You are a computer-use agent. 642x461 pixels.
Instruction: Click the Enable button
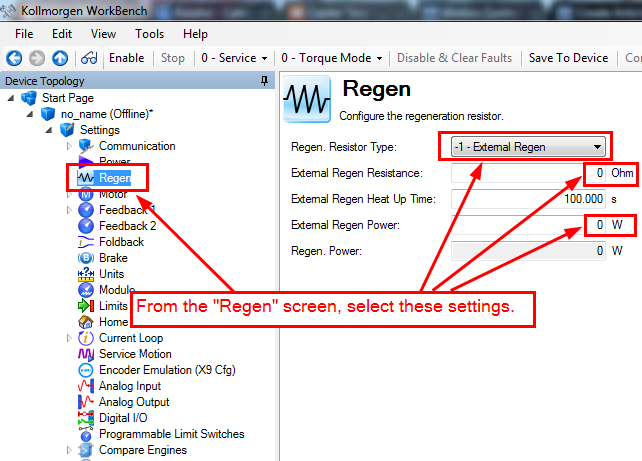tap(127, 58)
